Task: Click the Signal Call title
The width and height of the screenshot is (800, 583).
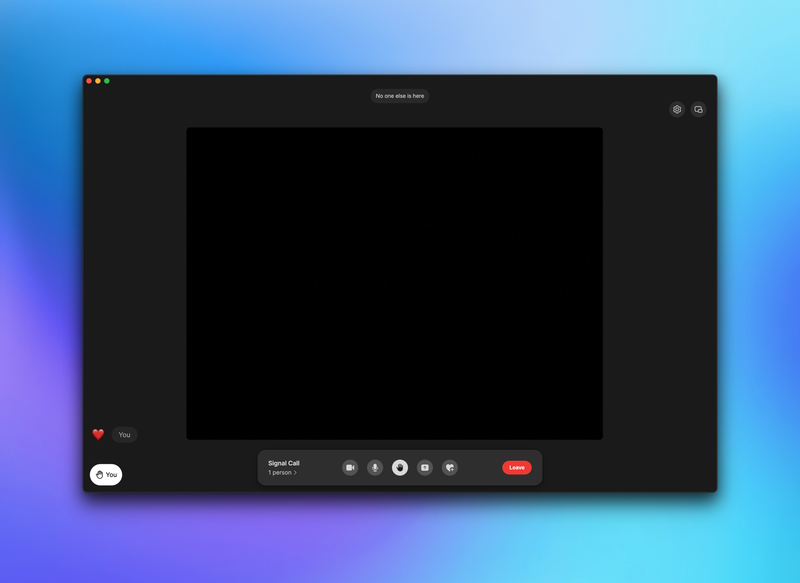Action: tap(284, 463)
